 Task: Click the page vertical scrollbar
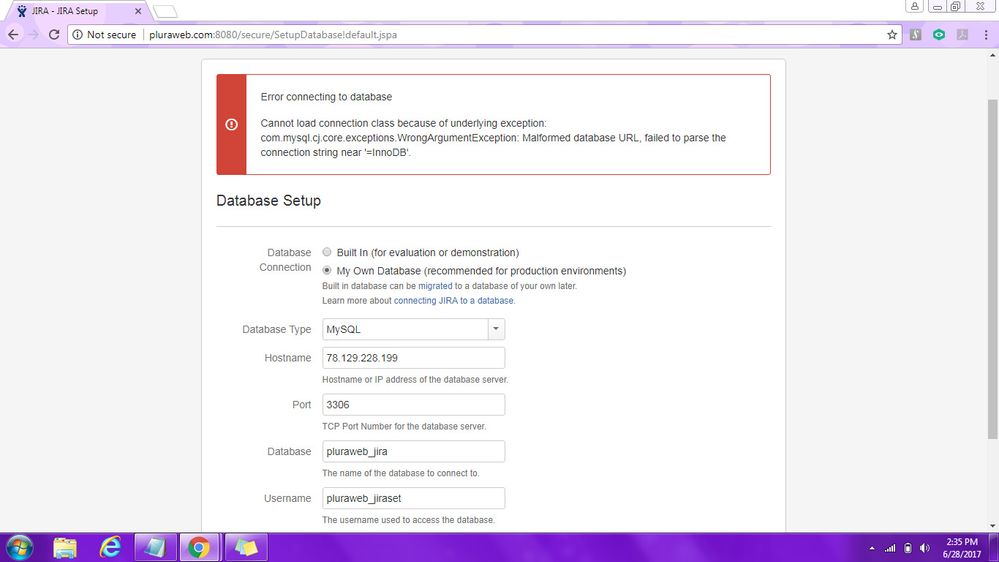993,268
